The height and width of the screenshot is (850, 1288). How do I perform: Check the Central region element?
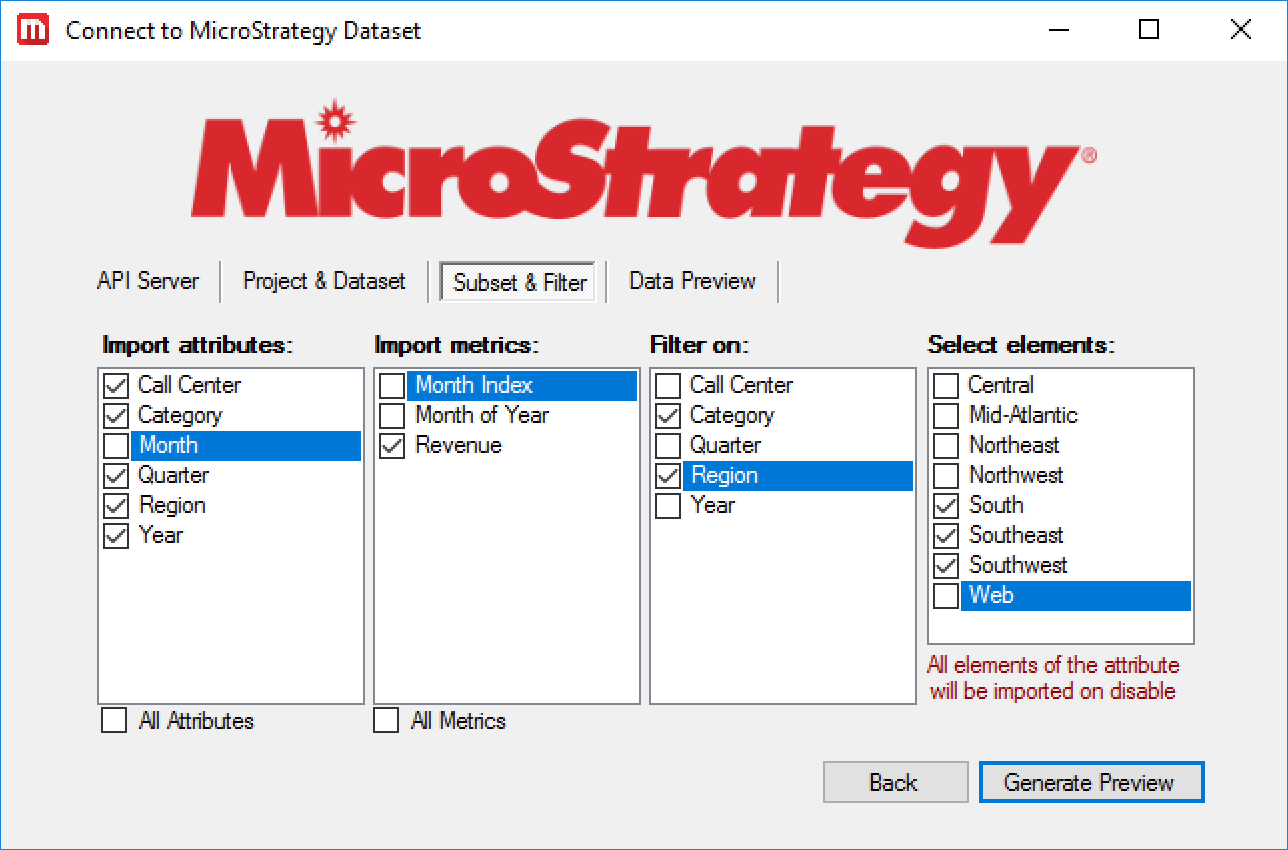click(x=946, y=385)
